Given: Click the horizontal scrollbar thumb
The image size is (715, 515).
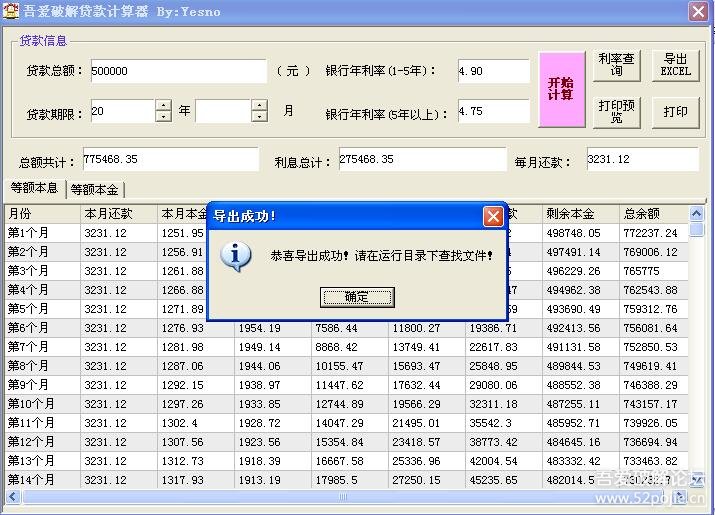Looking at the screenshot, I should tap(342, 496).
